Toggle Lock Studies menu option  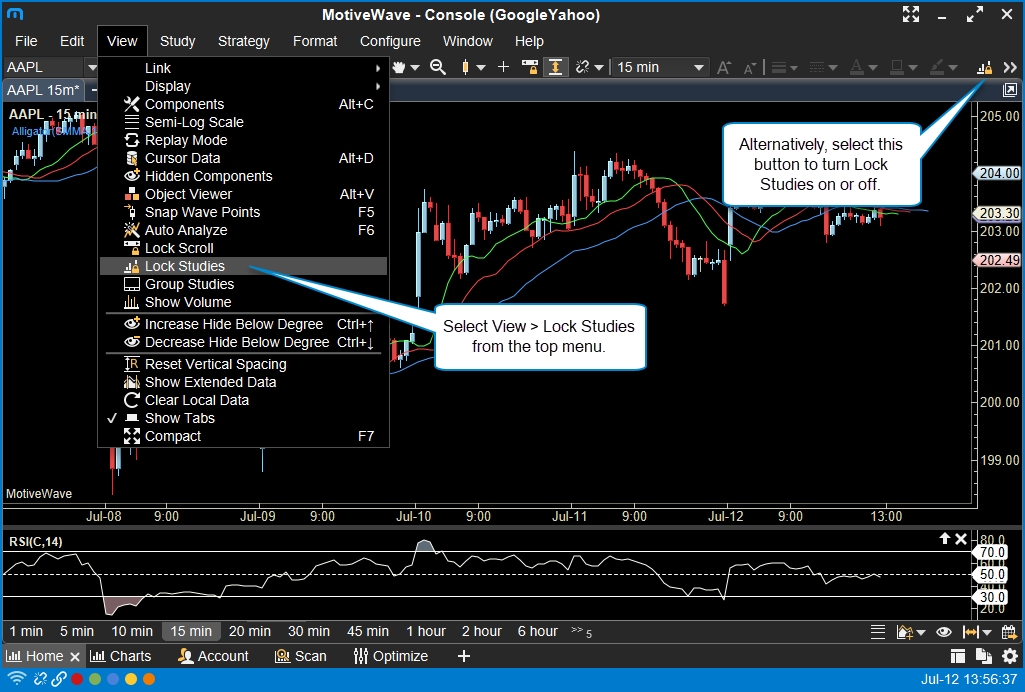[x=185, y=266]
